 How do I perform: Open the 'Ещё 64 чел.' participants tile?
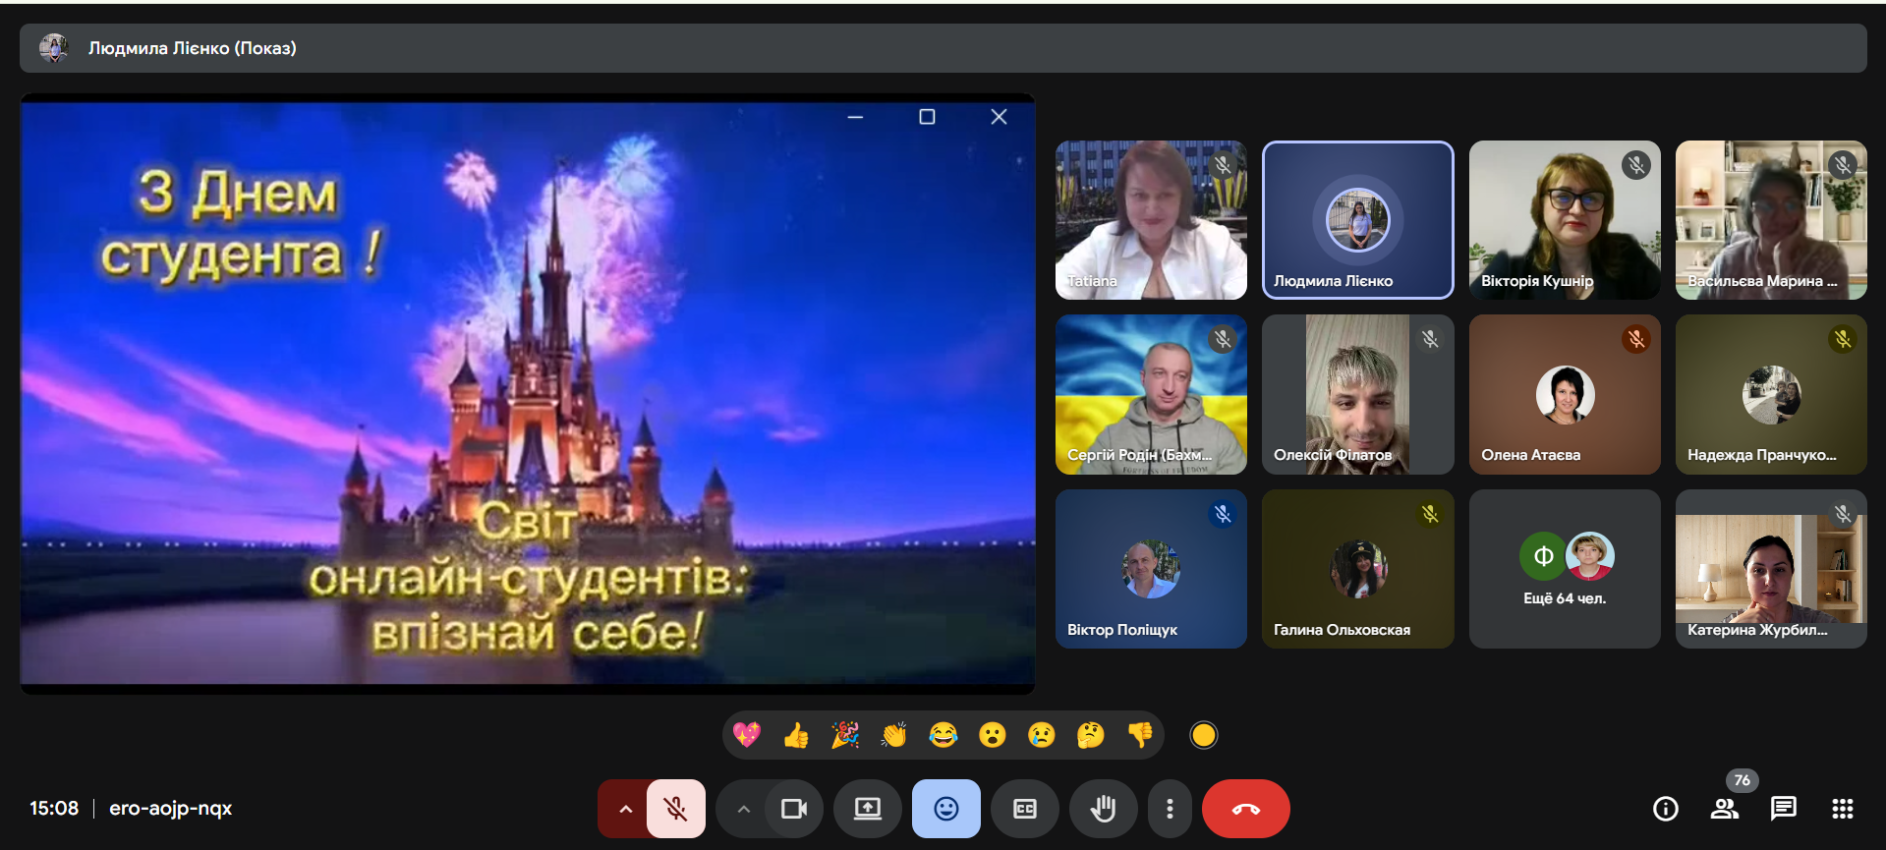point(1564,569)
